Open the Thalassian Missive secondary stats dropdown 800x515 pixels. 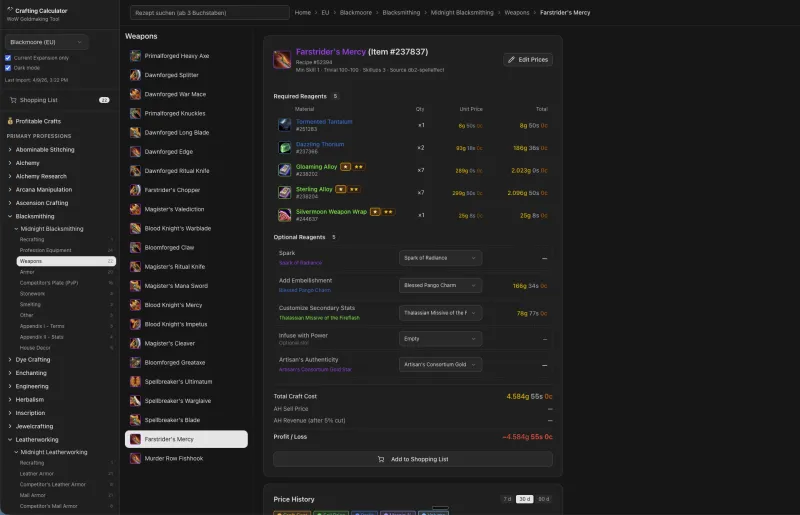pyautogui.click(x=440, y=313)
